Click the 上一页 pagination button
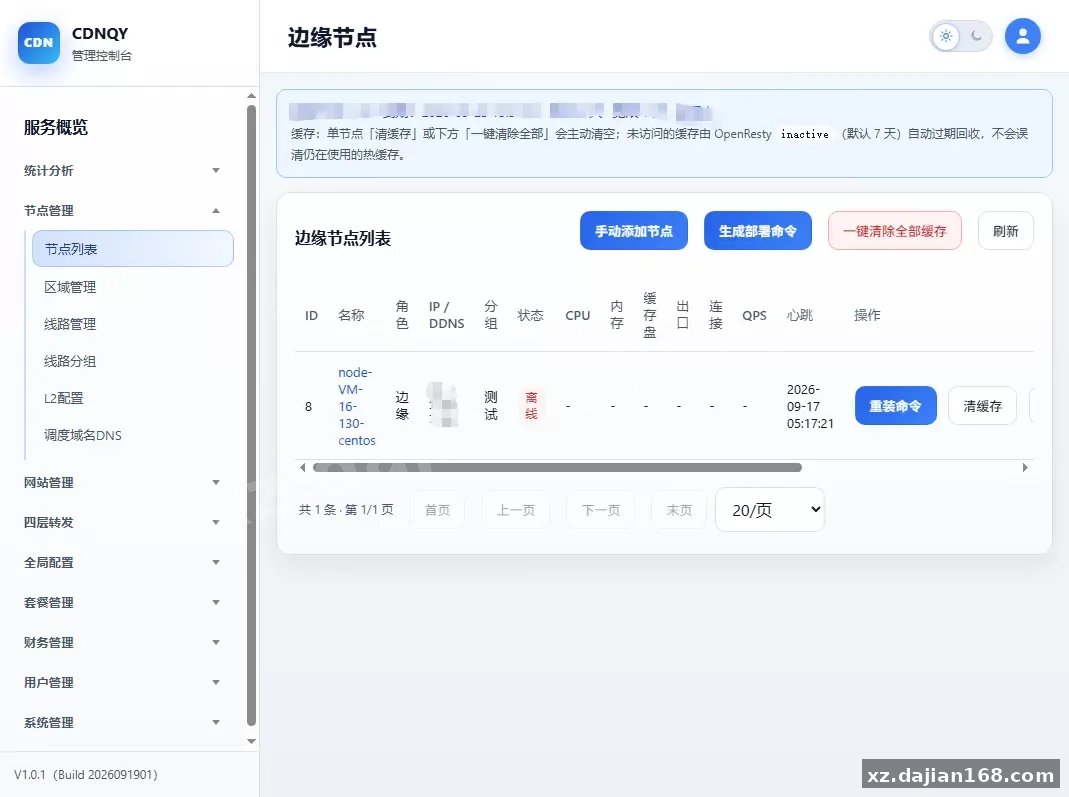 tap(515, 510)
